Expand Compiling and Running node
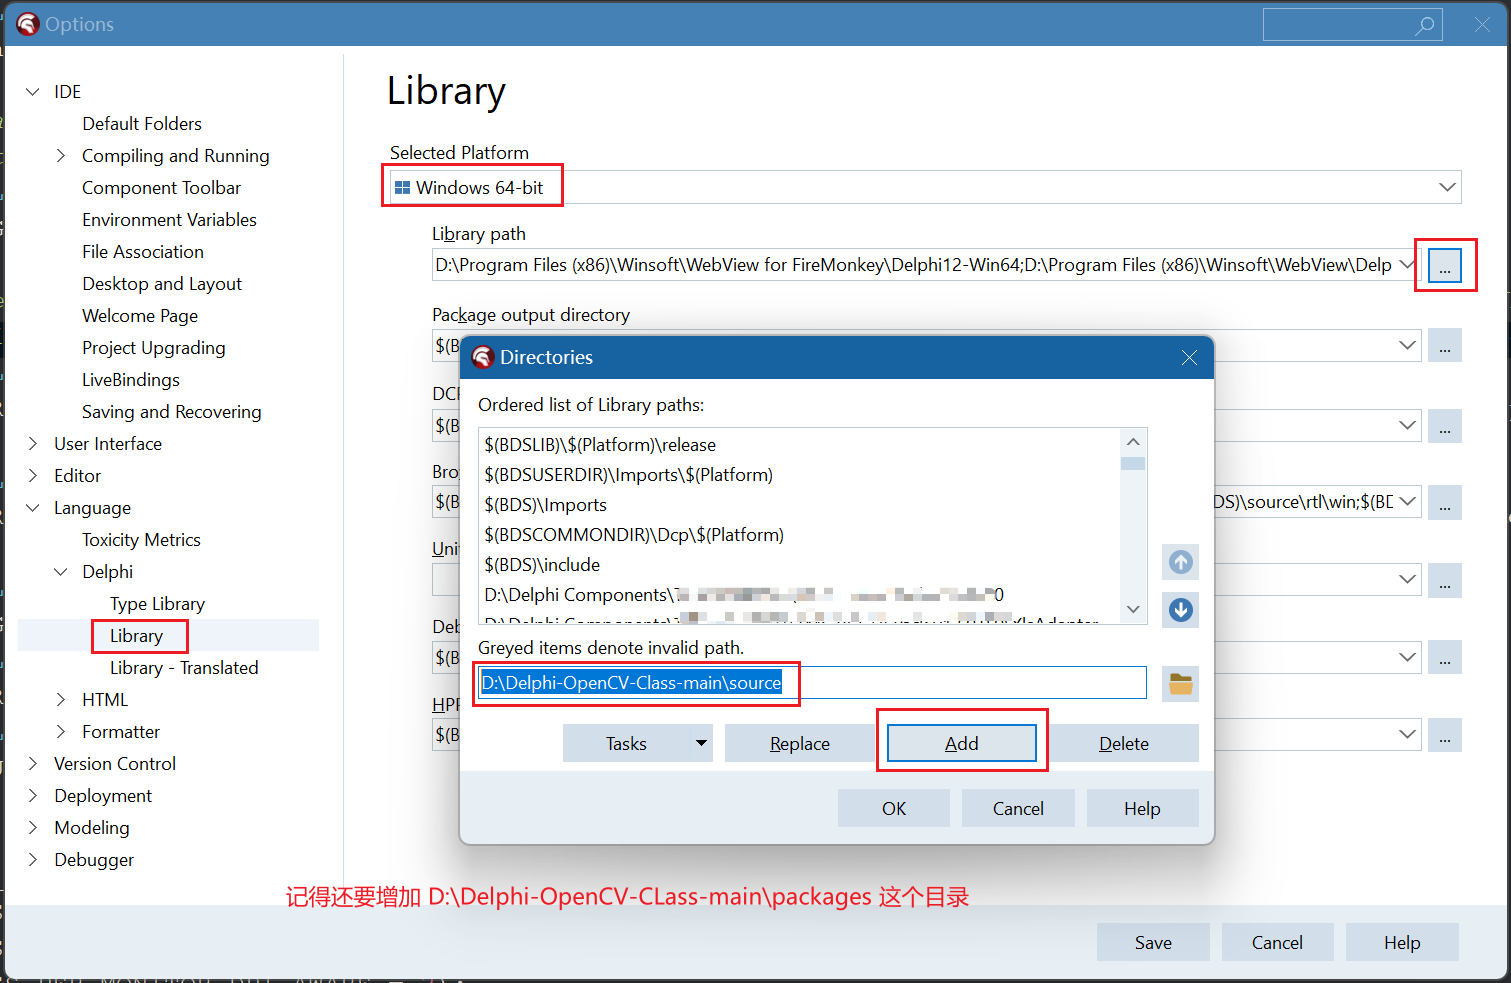The height and width of the screenshot is (983, 1511). point(61,156)
